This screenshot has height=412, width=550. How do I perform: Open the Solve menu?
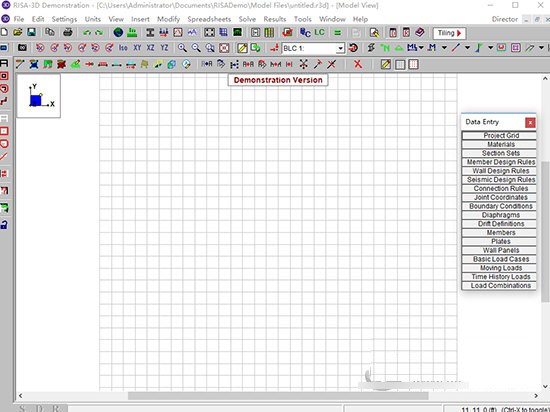pyautogui.click(x=247, y=19)
